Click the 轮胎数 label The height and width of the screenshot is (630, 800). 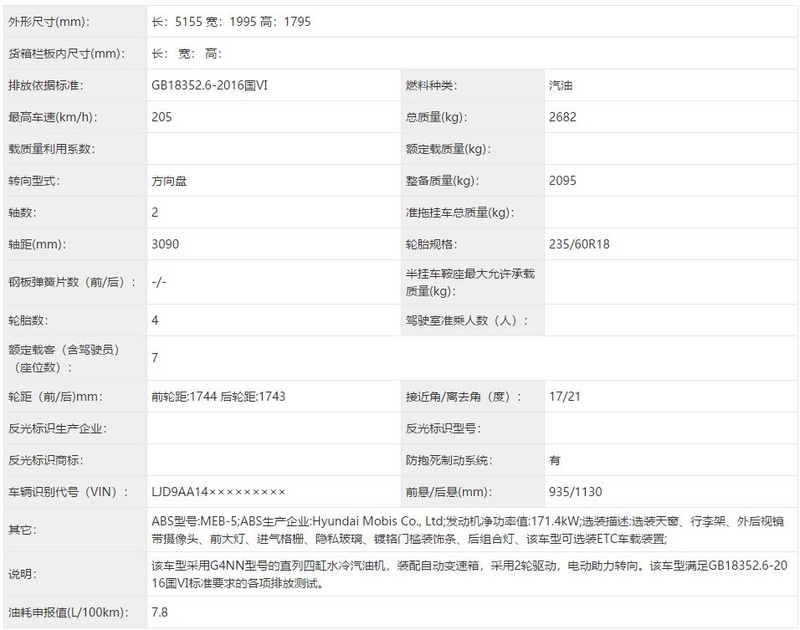[x=28, y=321]
